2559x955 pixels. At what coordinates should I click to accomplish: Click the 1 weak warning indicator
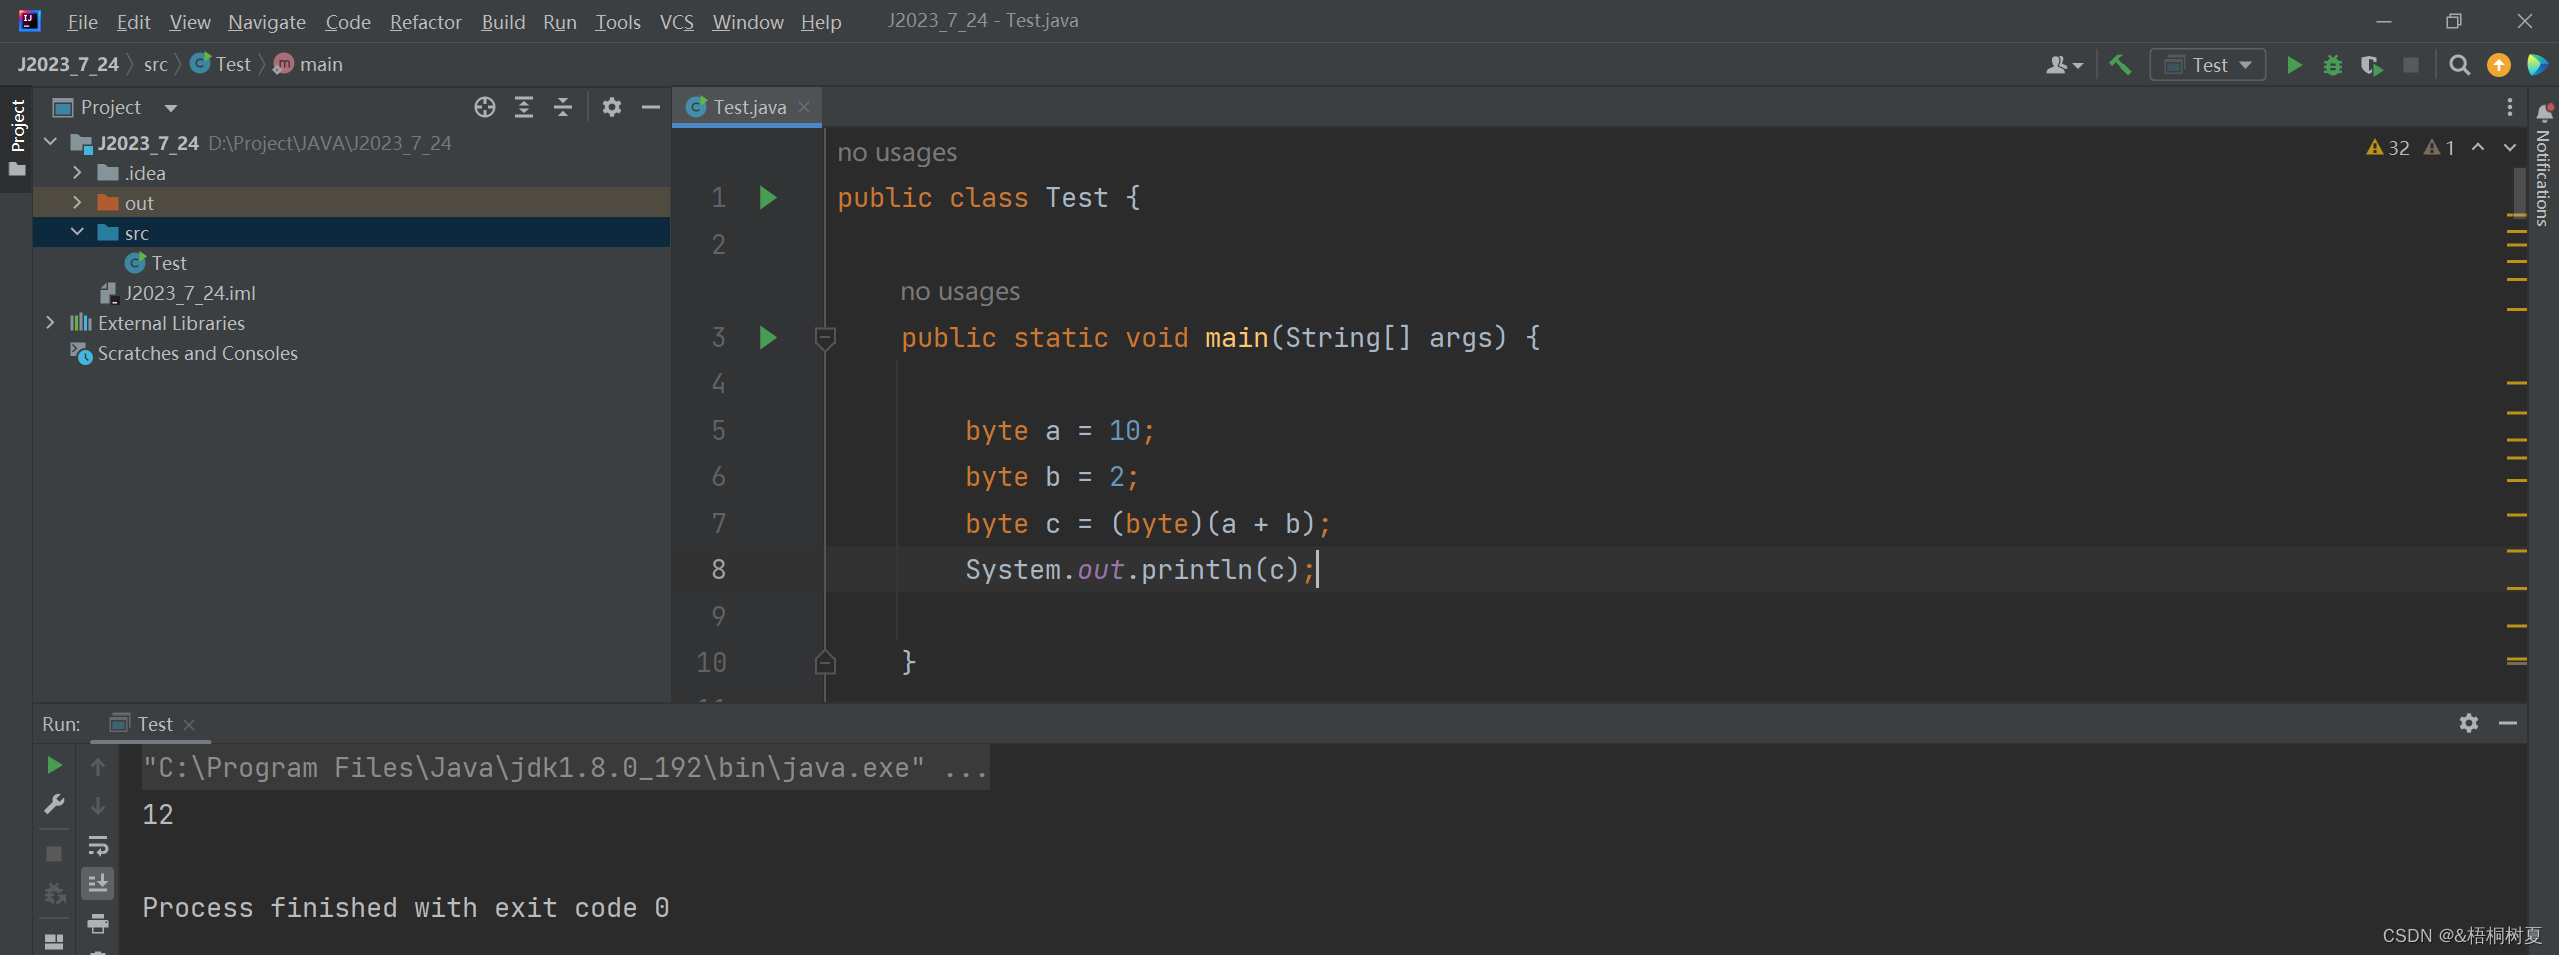coord(2440,147)
